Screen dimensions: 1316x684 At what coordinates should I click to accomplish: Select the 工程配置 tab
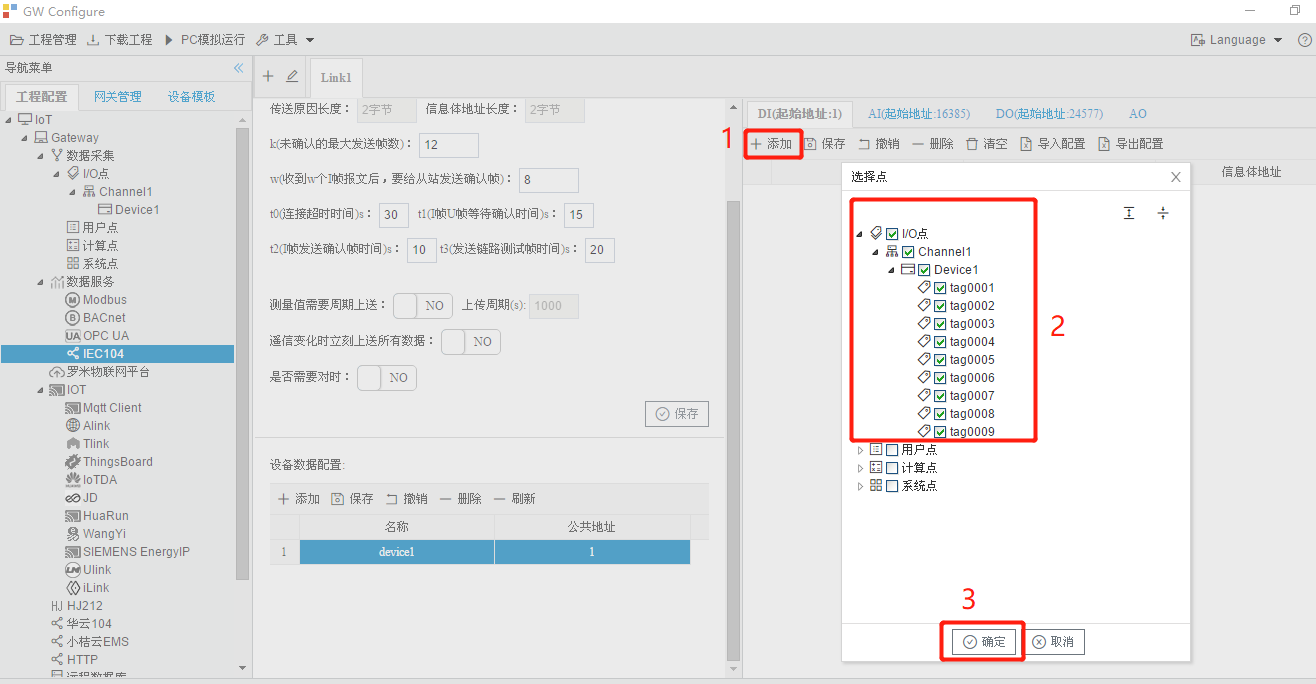tap(42, 97)
